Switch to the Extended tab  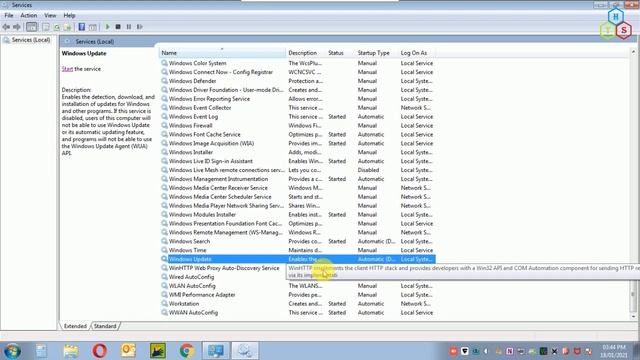(75, 326)
